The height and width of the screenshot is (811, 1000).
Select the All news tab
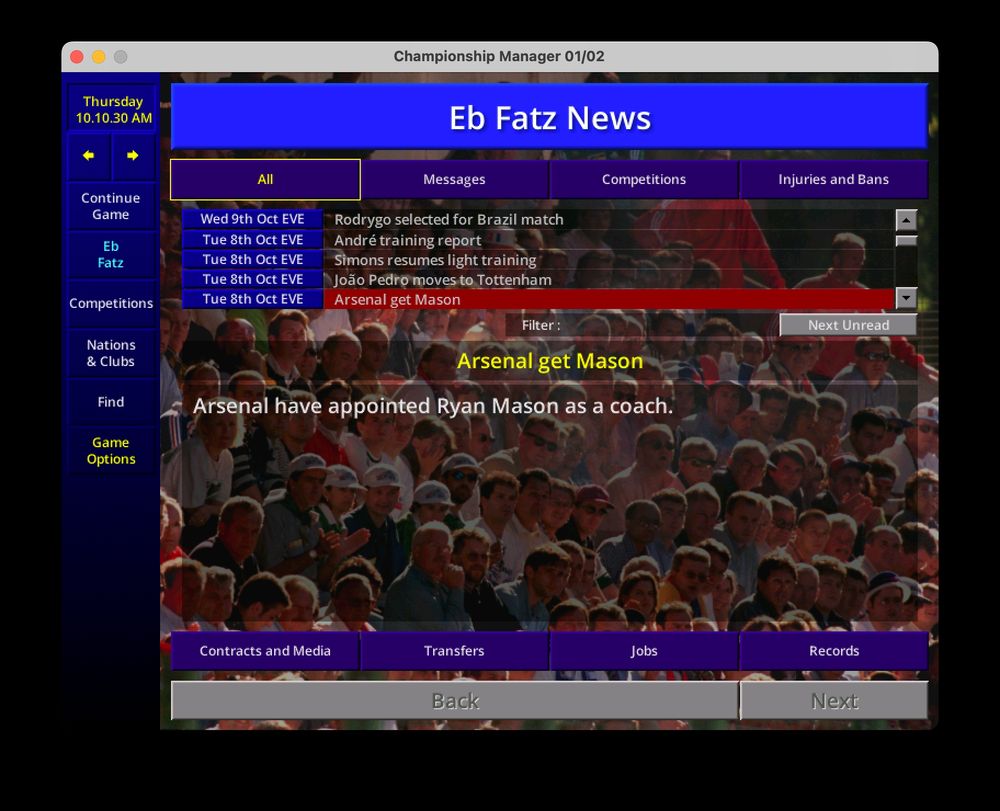265,180
